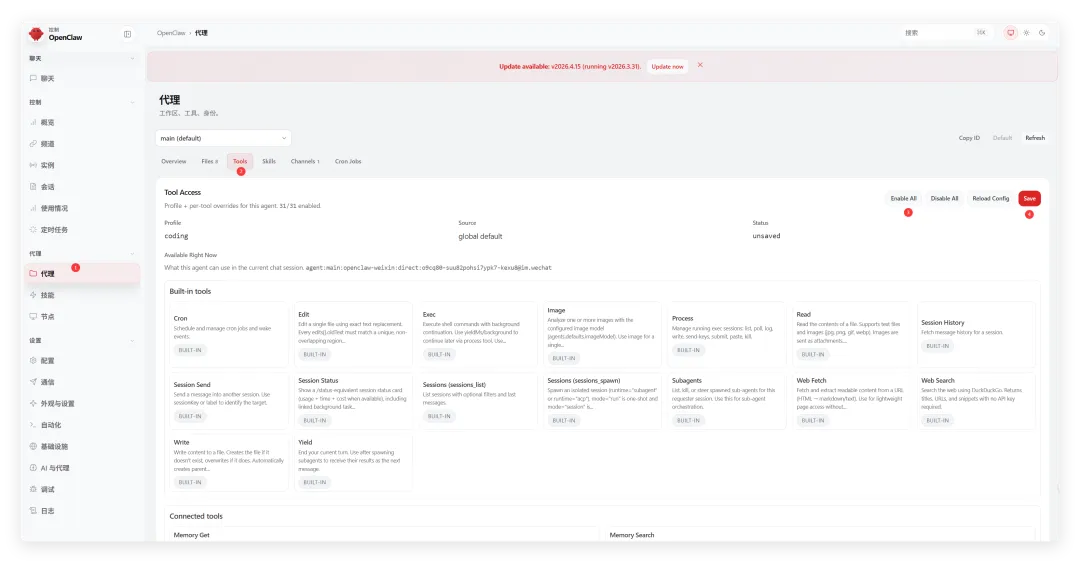This screenshot has width=1080, height=562.
Task: Click the Edit built-in tool card
Action: coord(353,334)
